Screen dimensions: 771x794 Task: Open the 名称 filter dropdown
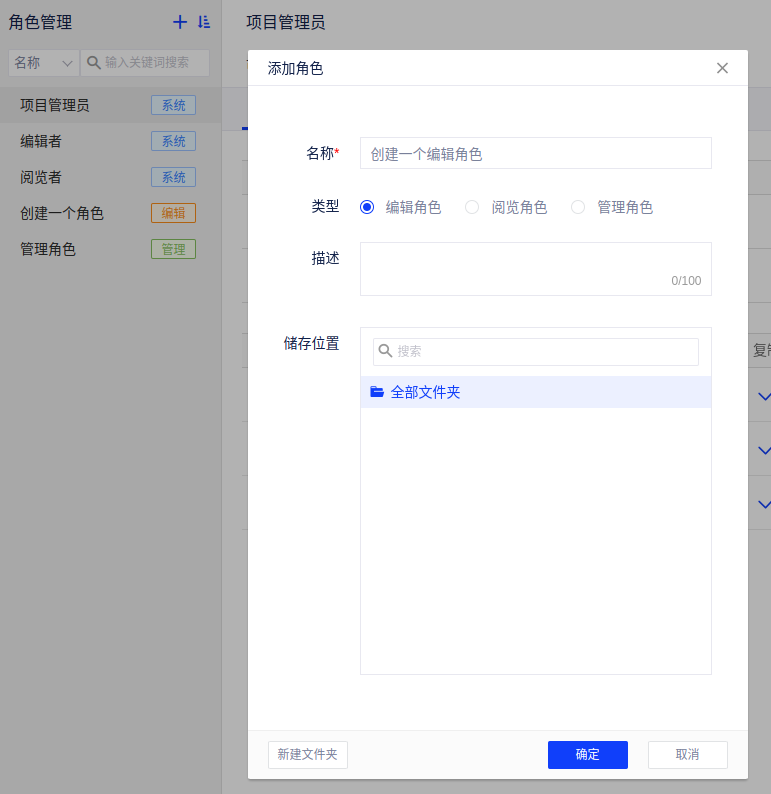[43, 62]
